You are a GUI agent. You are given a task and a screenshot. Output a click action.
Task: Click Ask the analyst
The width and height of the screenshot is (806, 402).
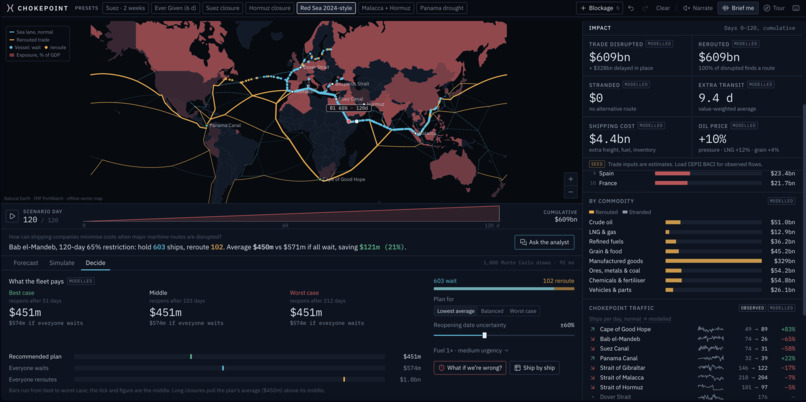point(544,242)
